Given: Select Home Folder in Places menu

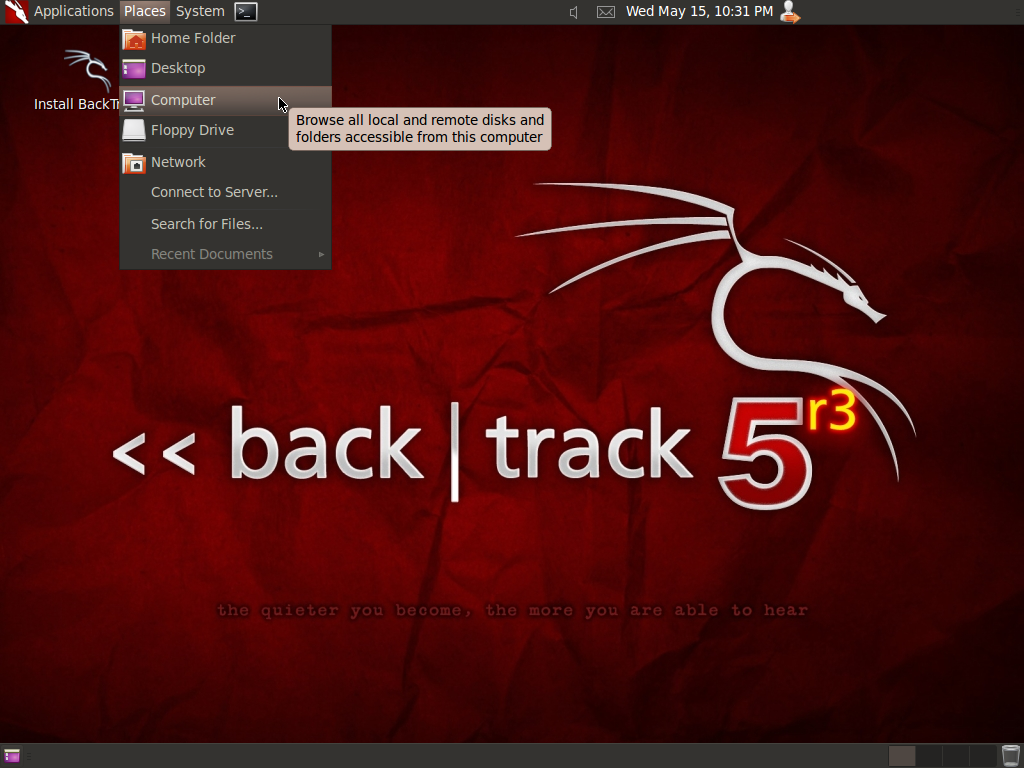Looking at the screenshot, I should pos(225,39).
